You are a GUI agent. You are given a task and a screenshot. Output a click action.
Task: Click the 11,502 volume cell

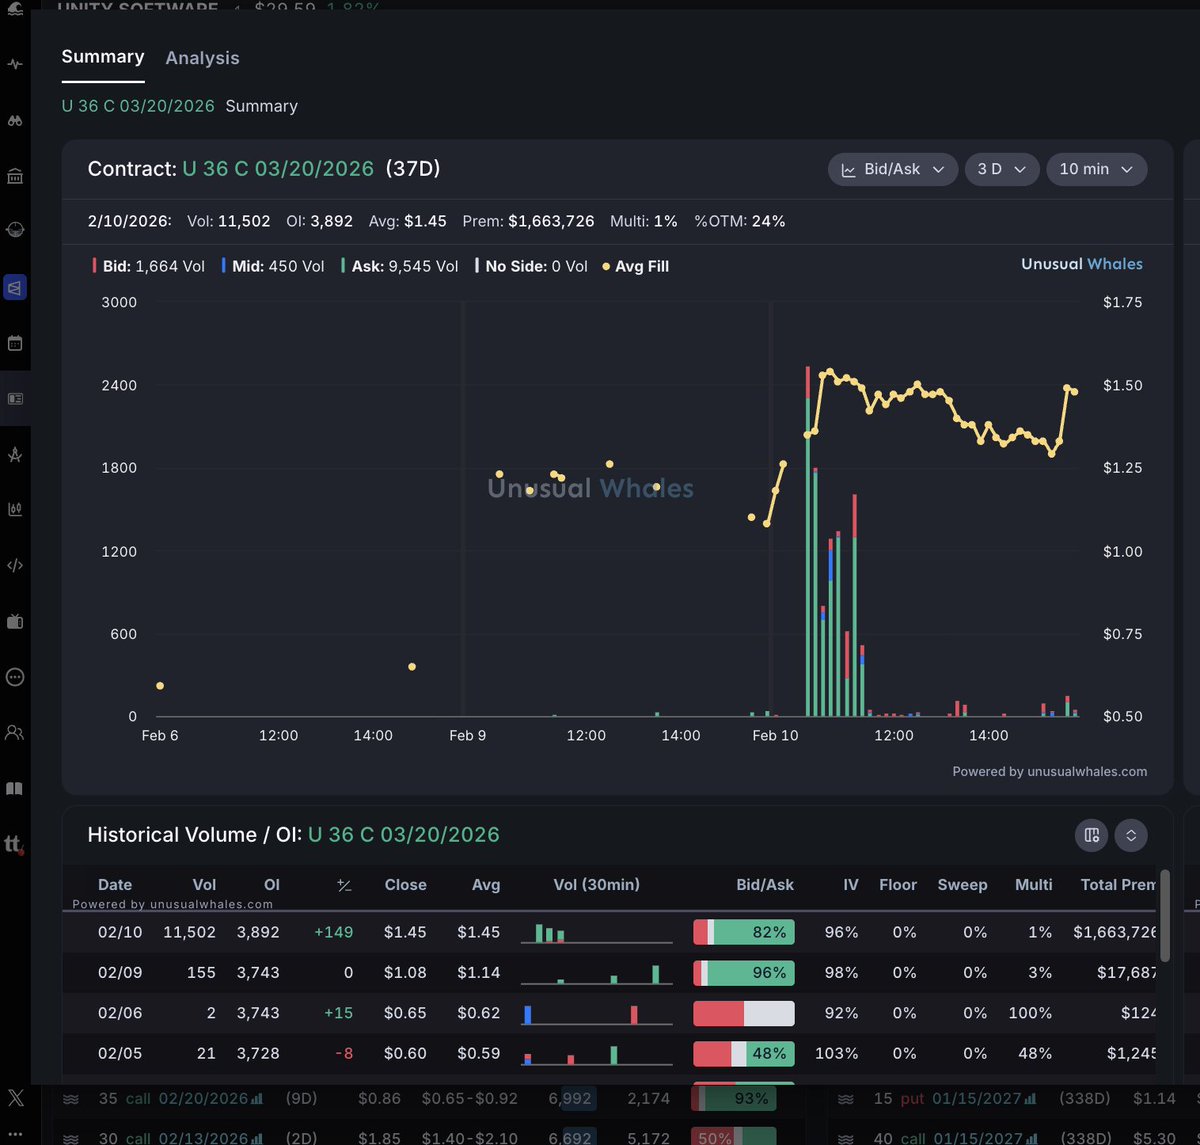189,932
